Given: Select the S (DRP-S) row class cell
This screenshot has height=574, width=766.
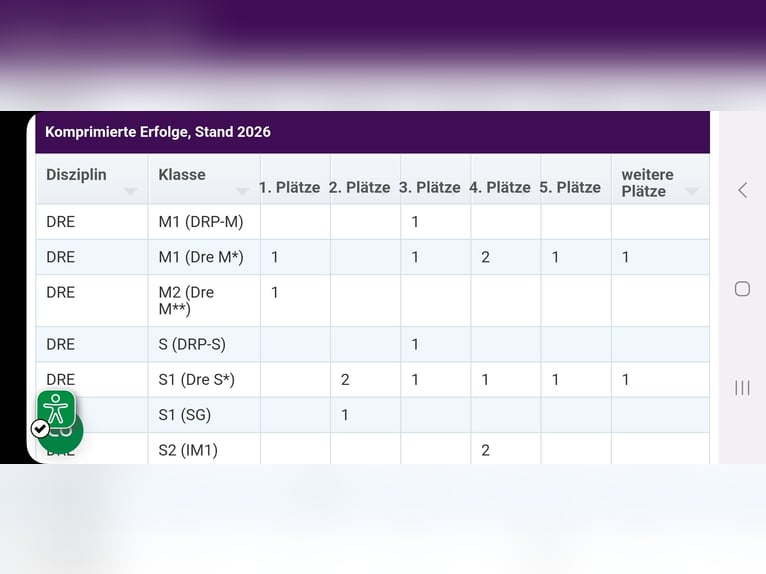Looking at the screenshot, I should point(192,345).
